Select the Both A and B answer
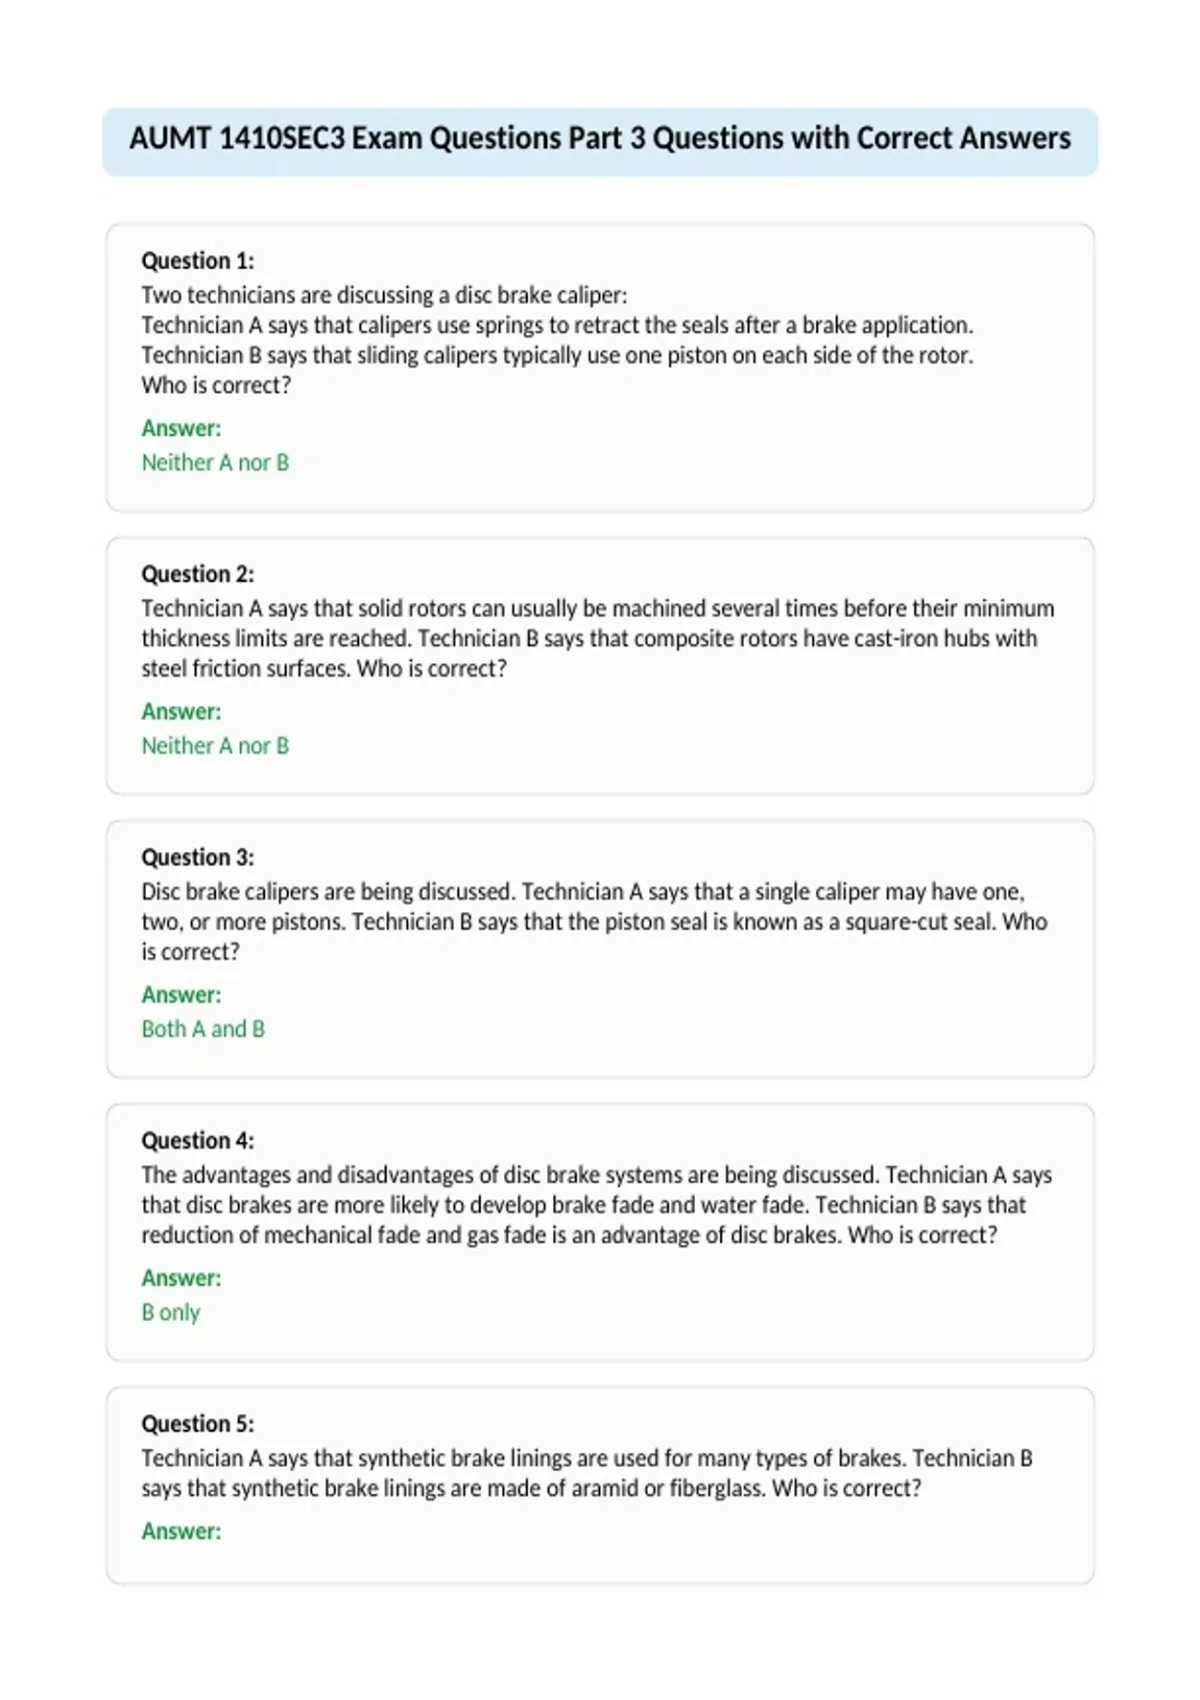Image resolution: width=1200 pixels, height=1700 pixels. pos(203,1028)
